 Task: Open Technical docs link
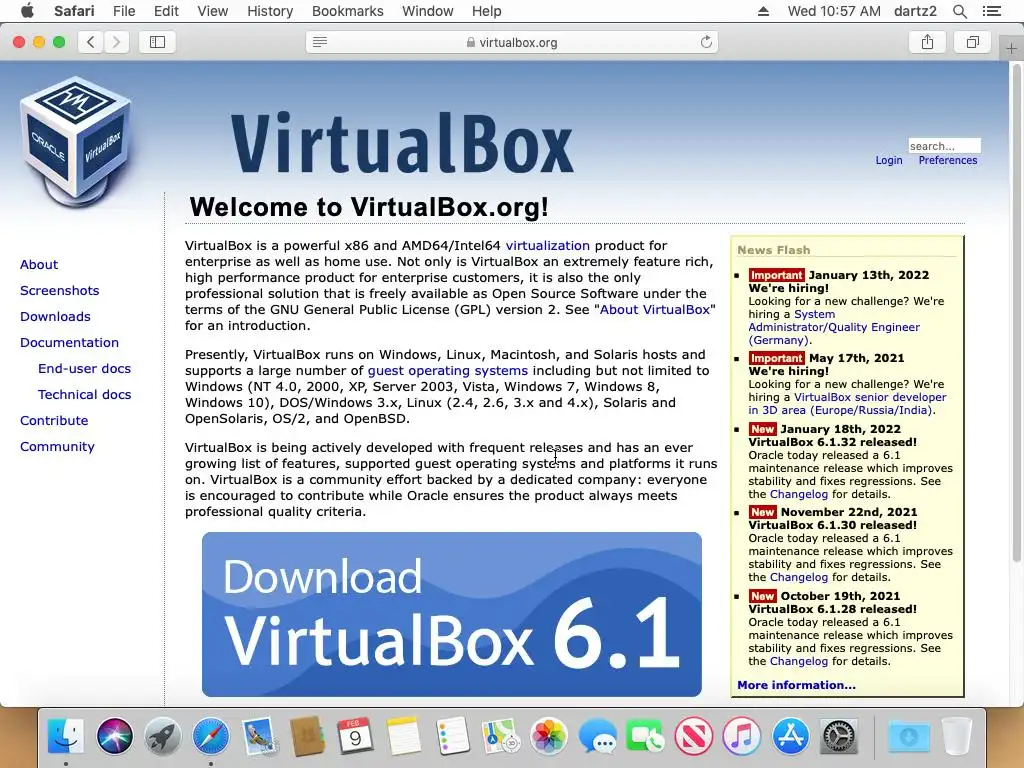[x=84, y=394]
